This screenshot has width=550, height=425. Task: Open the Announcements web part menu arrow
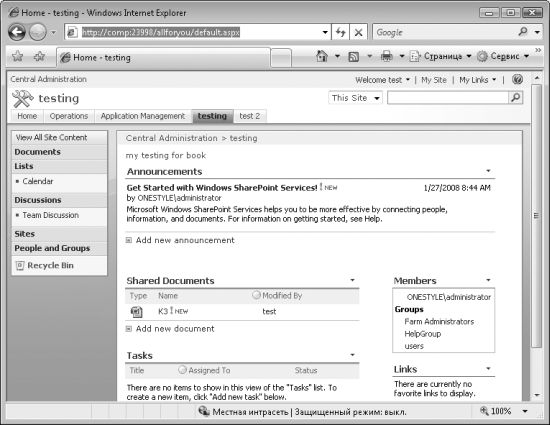pyautogui.click(x=488, y=171)
